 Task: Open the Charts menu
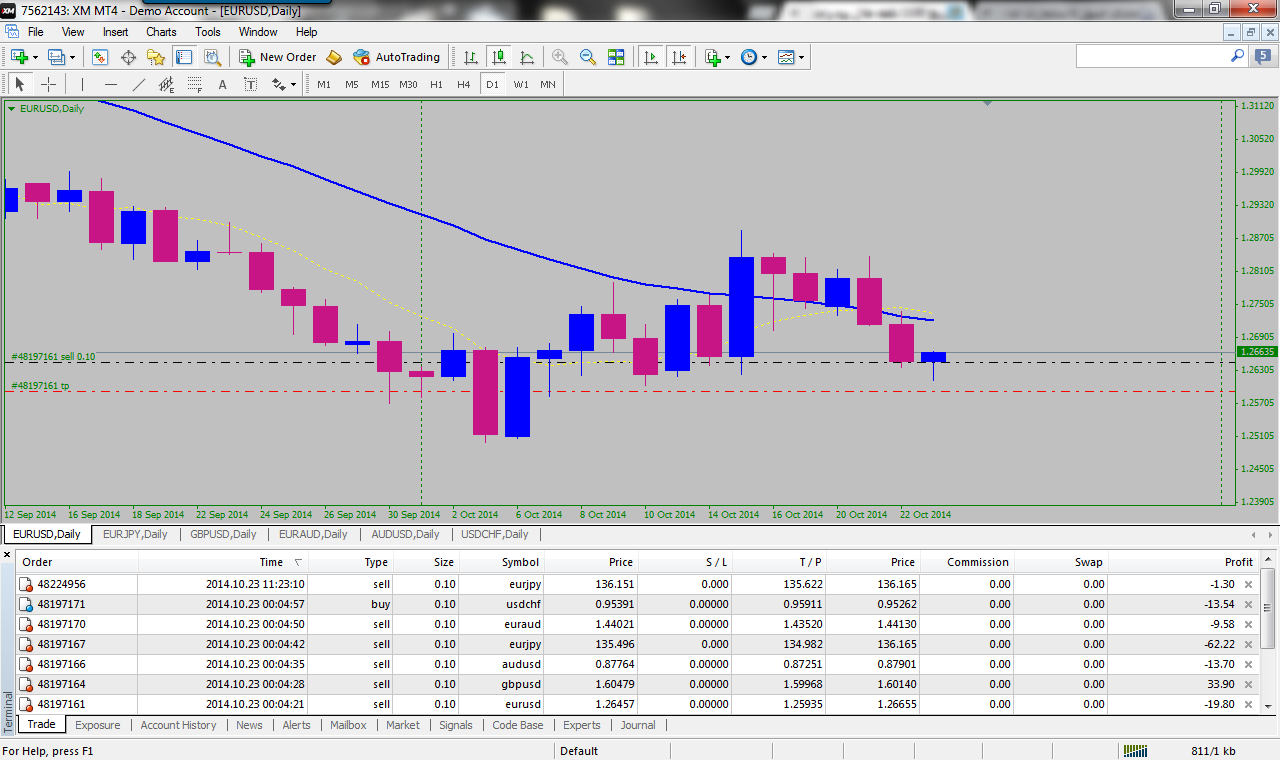click(161, 32)
